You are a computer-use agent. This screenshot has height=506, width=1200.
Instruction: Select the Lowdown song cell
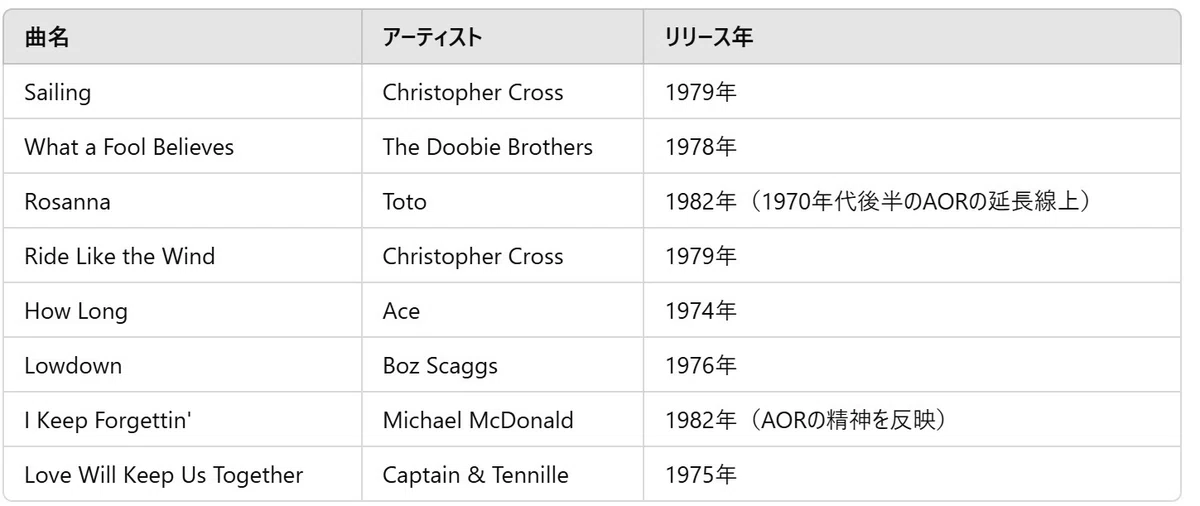point(183,365)
